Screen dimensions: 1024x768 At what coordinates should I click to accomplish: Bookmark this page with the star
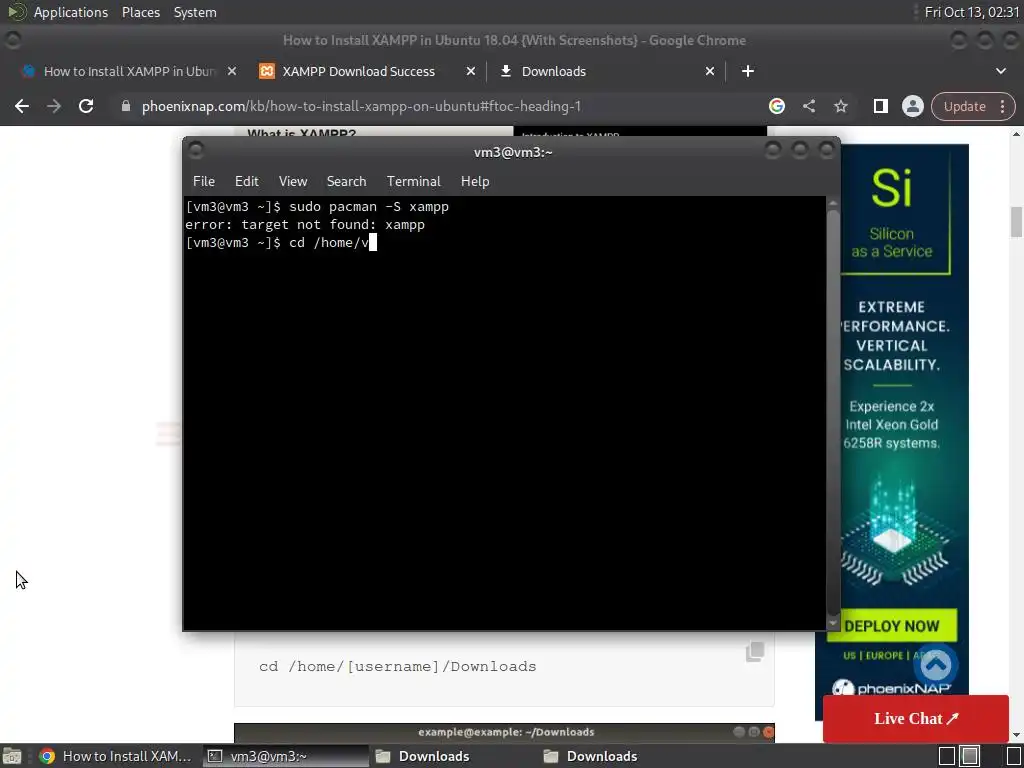click(840, 106)
